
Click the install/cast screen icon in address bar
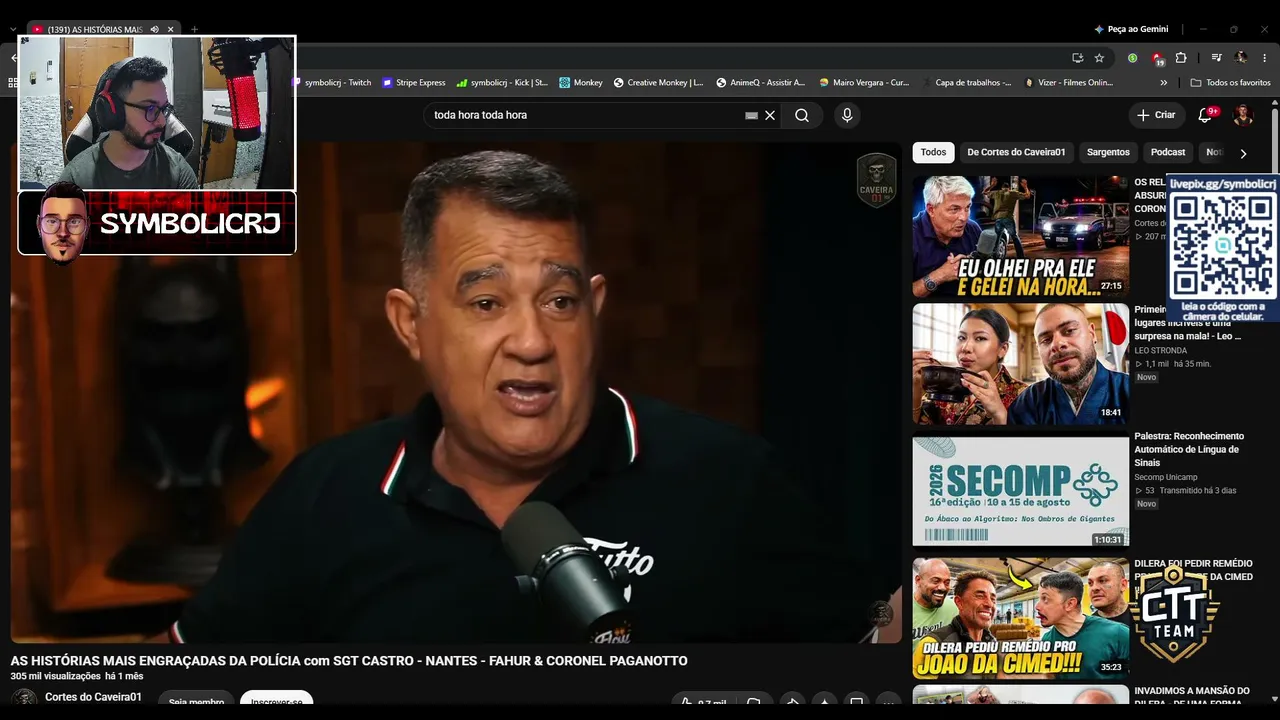pyautogui.click(x=1077, y=58)
